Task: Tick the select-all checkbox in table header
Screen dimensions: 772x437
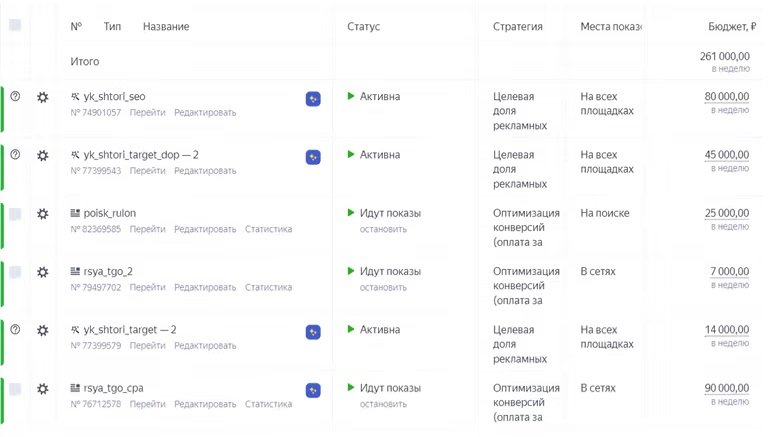Action: [15, 26]
